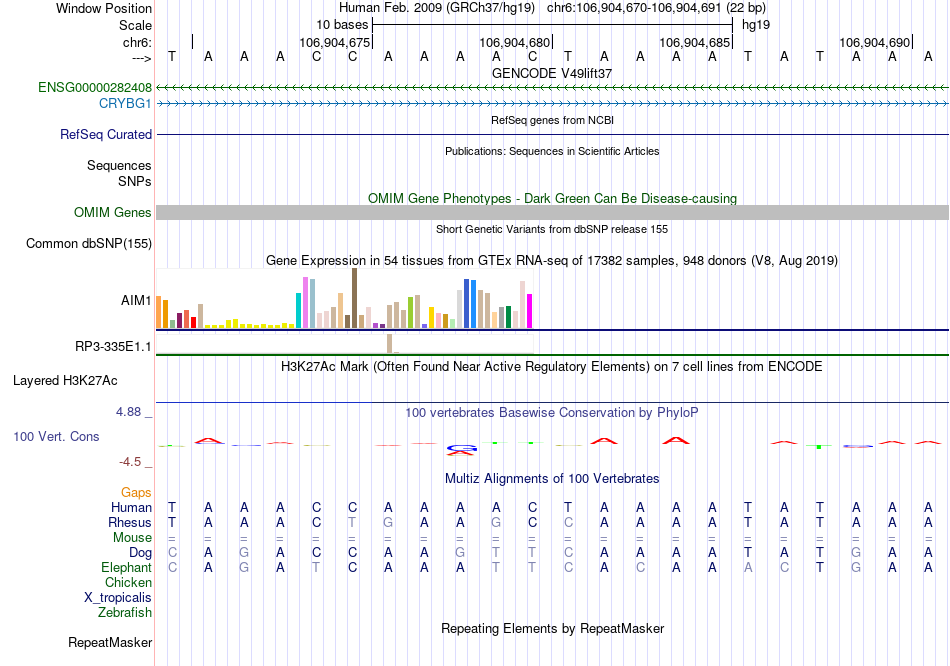Open 100 vertebrates Basewise Conservation by PhyloP title
Screen dimensions: 950x666
coord(552,413)
